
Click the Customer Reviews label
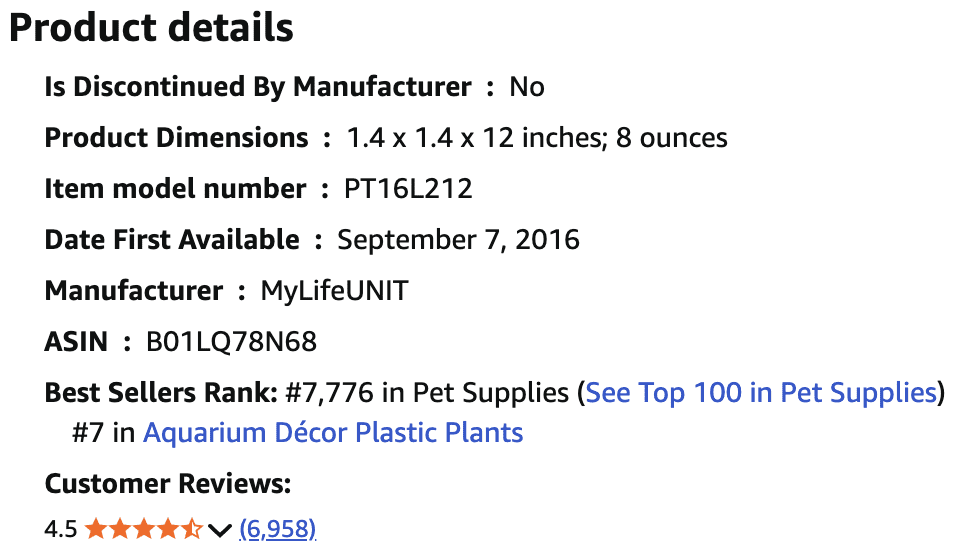(x=168, y=485)
